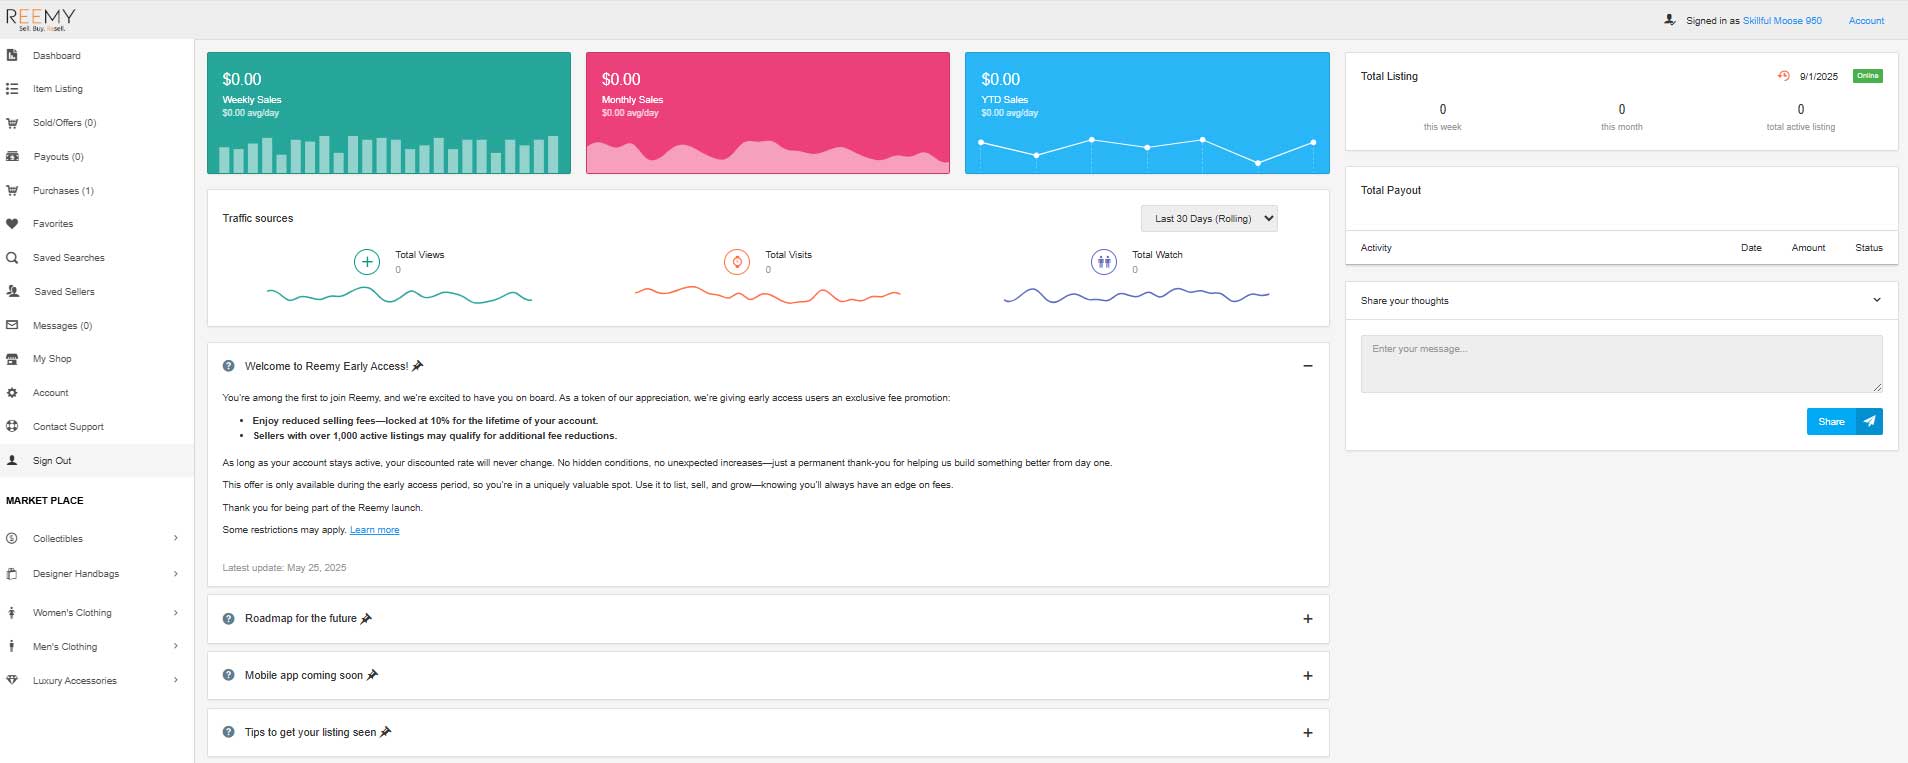Viewport: 1908px width, 763px height.
Task: Click the Total Watch people icon
Action: pyautogui.click(x=1104, y=262)
